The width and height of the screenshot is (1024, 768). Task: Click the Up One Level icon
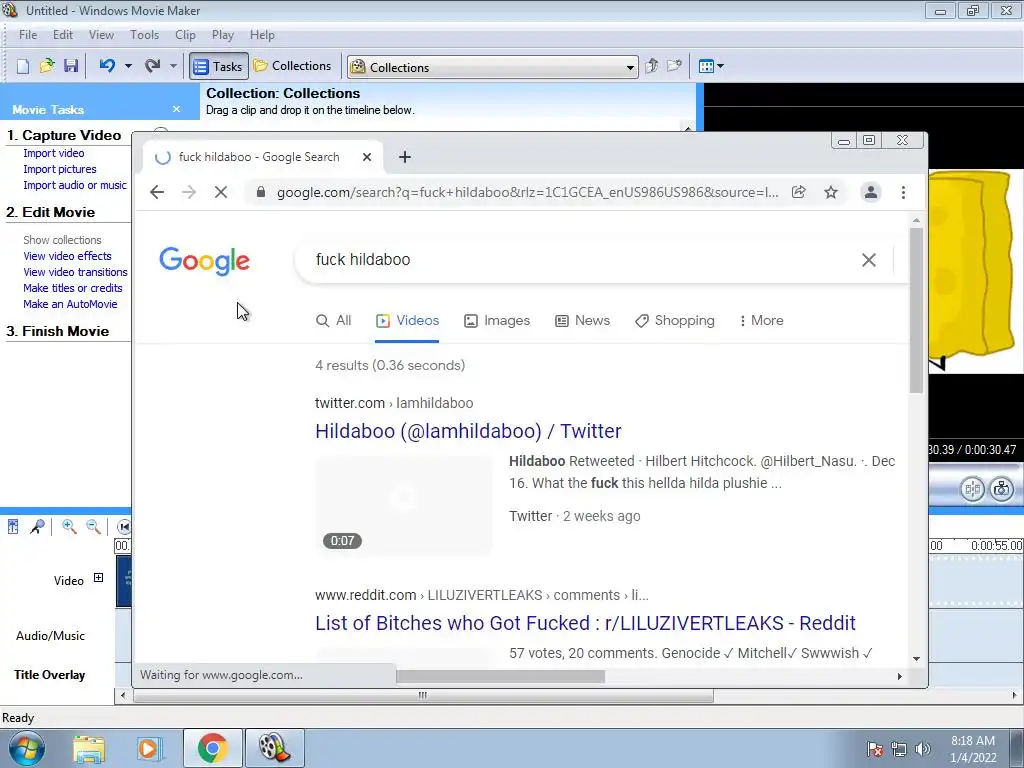pyautogui.click(x=651, y=66)
